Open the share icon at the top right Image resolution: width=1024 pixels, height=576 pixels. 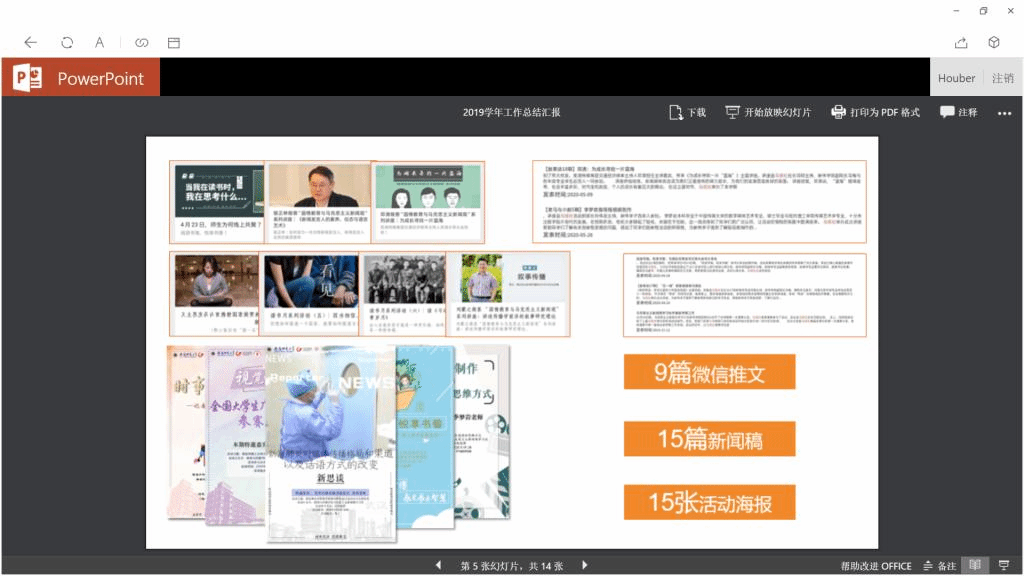click(961, 43)
